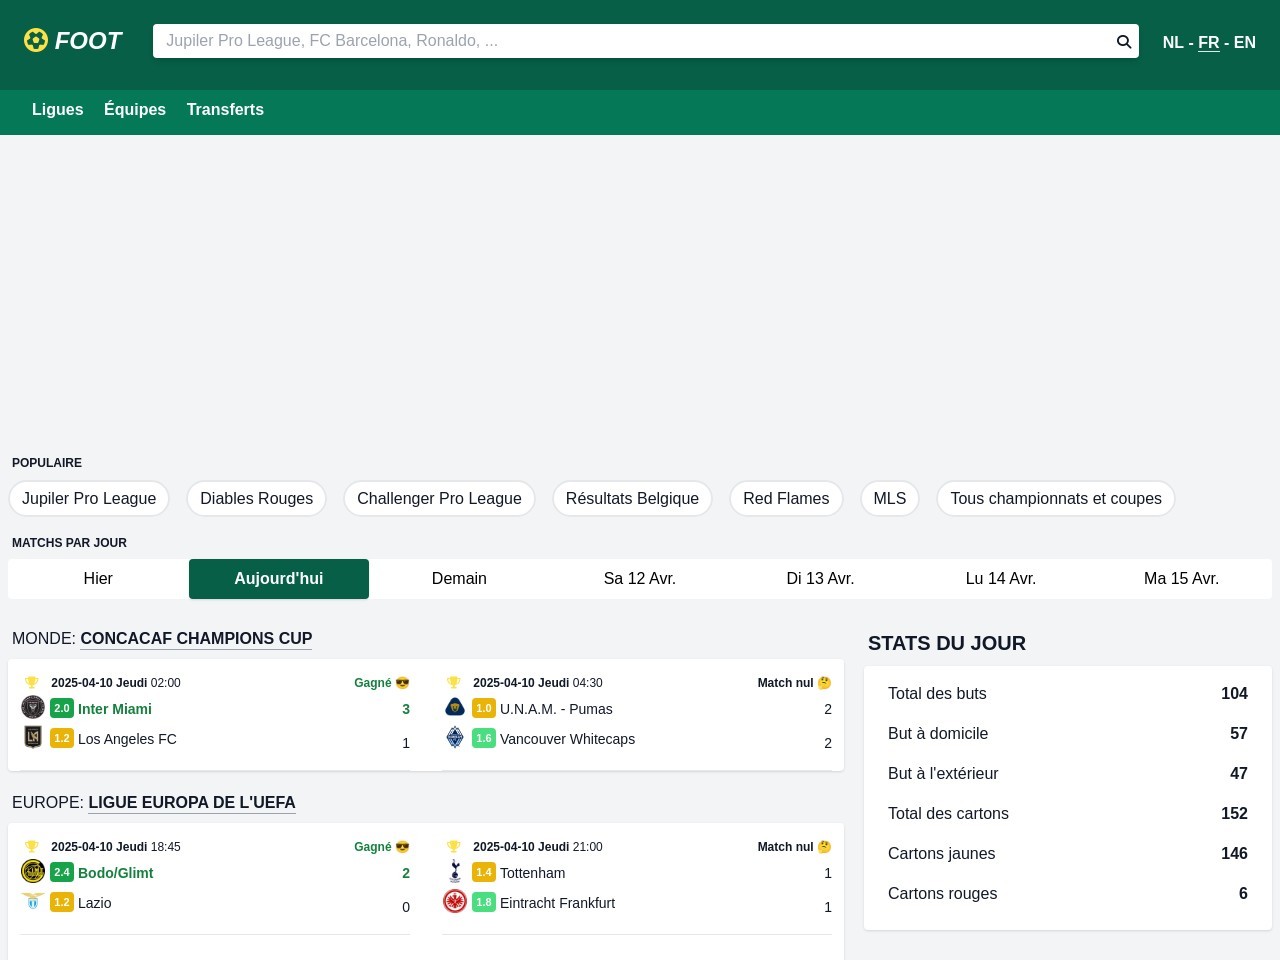Viewport: 1280px width, 960px height.
Task: Click the 1.0 rating badge of Pumas
Action: (484, 708)
